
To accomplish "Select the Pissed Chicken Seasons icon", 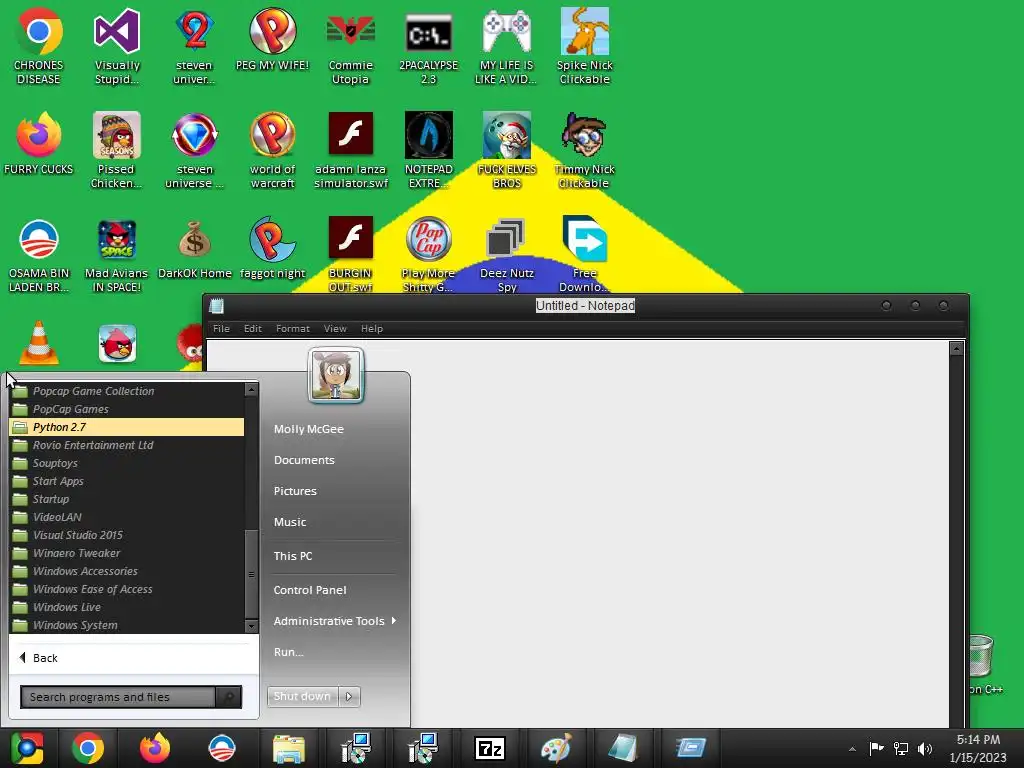I will (116, 150).
